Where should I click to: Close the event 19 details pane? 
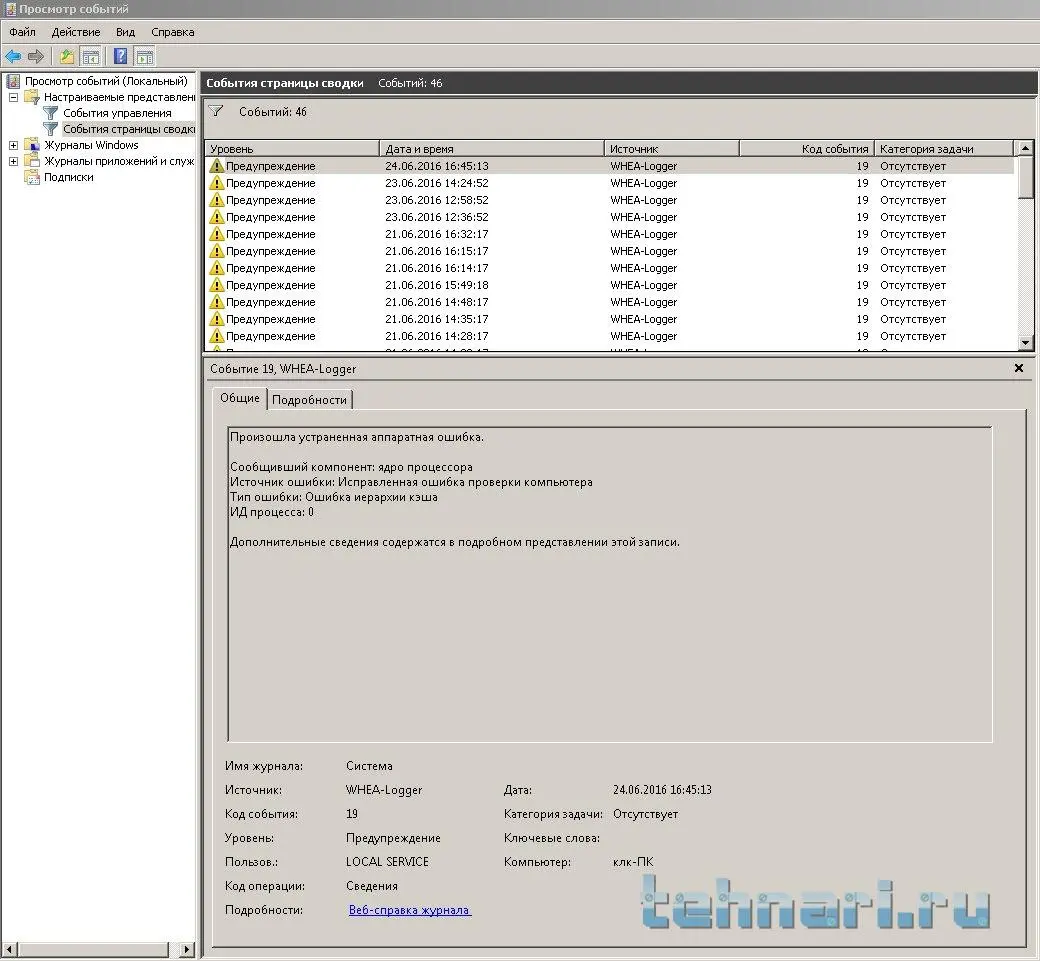[x=1019, y=369]
